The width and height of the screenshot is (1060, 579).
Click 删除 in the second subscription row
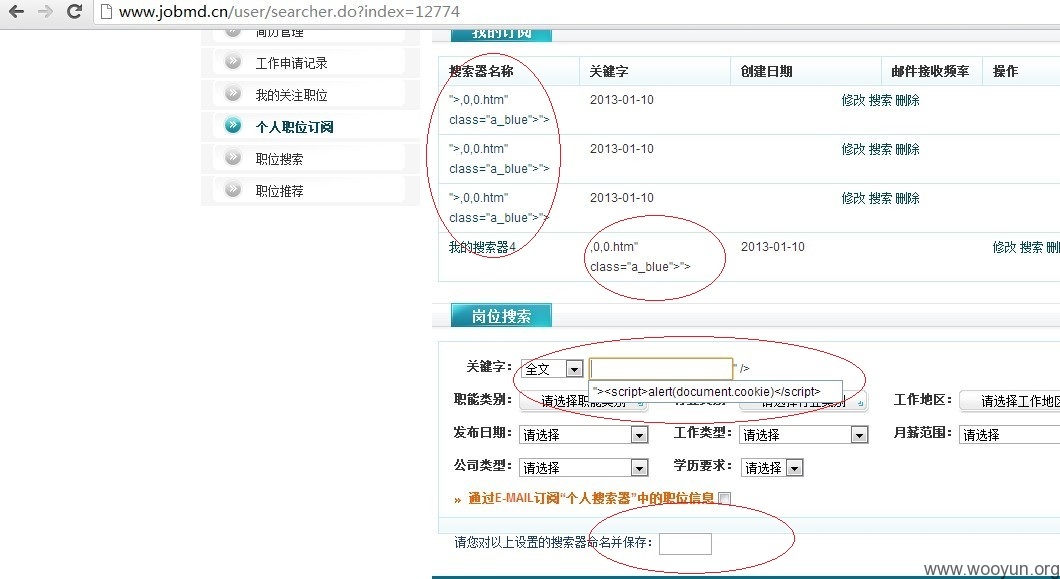click(907, 149)
